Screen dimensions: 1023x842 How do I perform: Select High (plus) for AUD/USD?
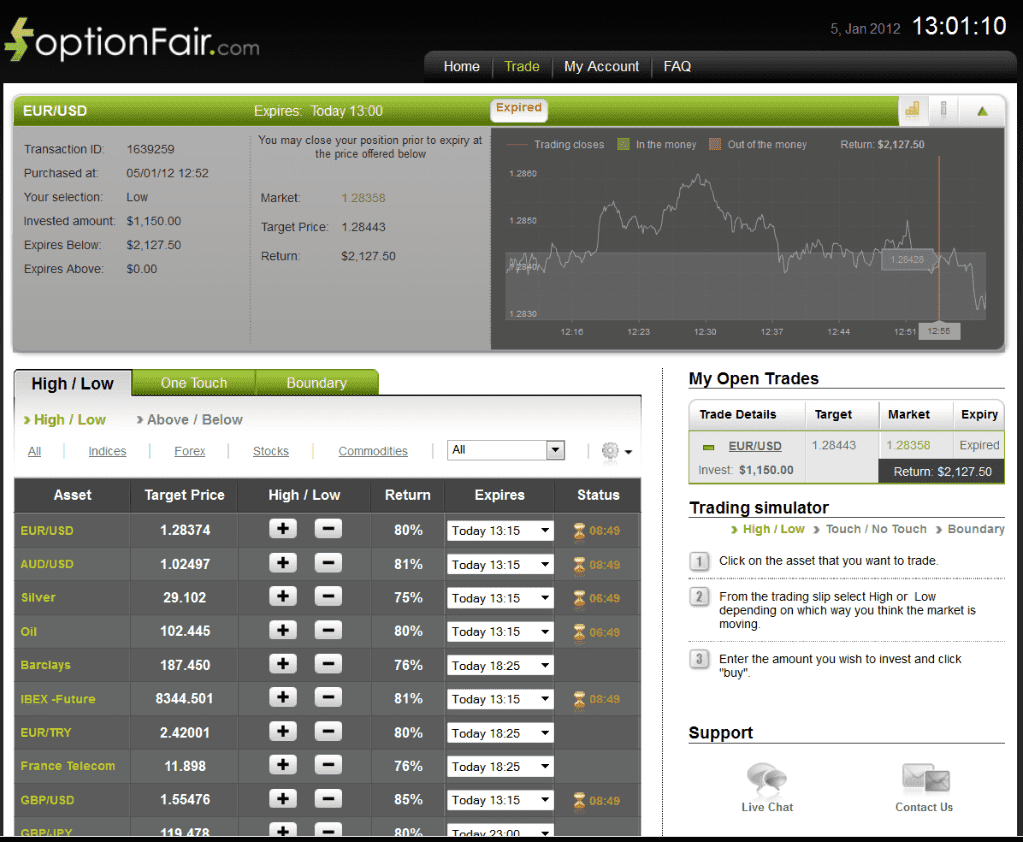pyautogui.click(x=283, y=563)
